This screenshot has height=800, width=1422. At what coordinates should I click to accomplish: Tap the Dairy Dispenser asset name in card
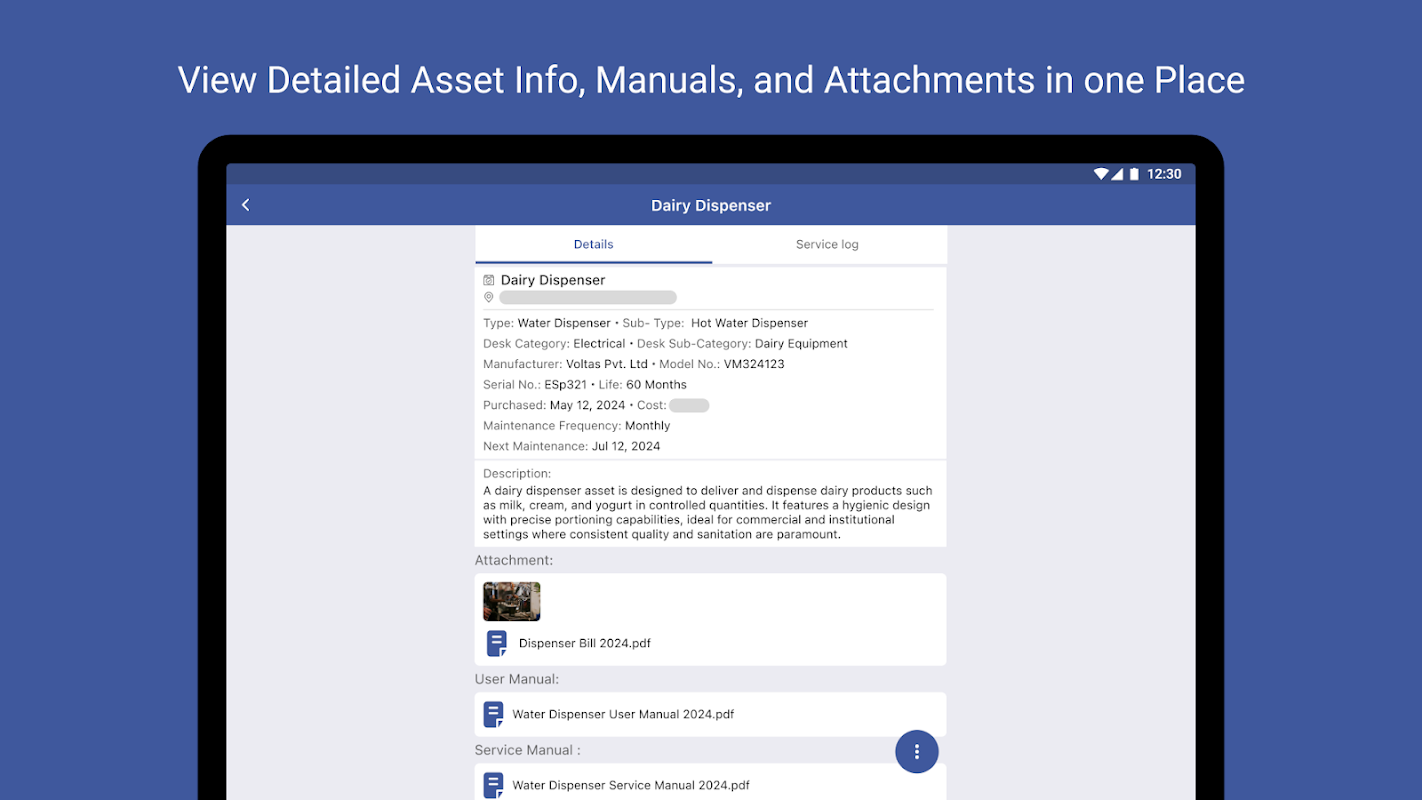pyautogui.click(x=553, y=280)
